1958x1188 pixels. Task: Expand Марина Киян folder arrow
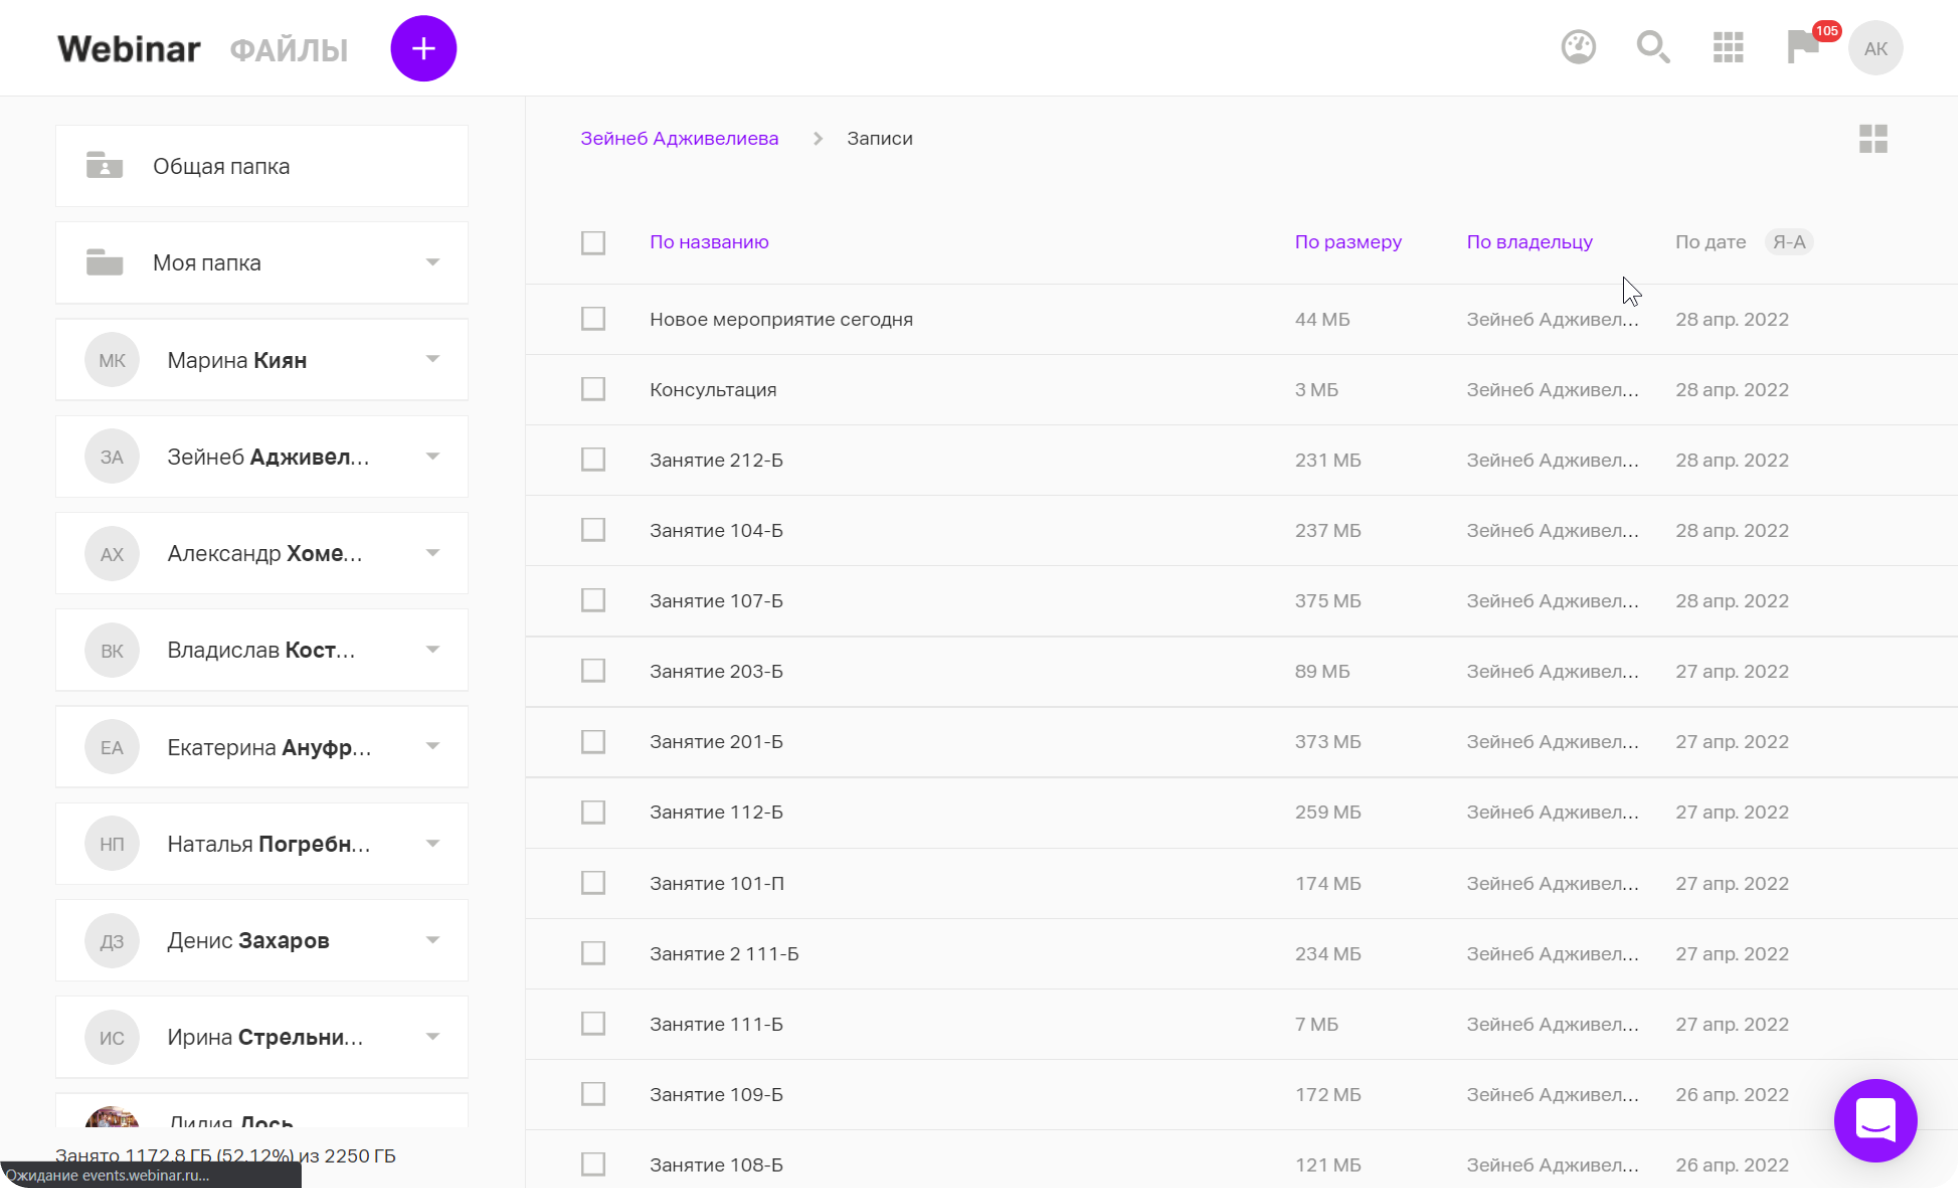[432, 359]
